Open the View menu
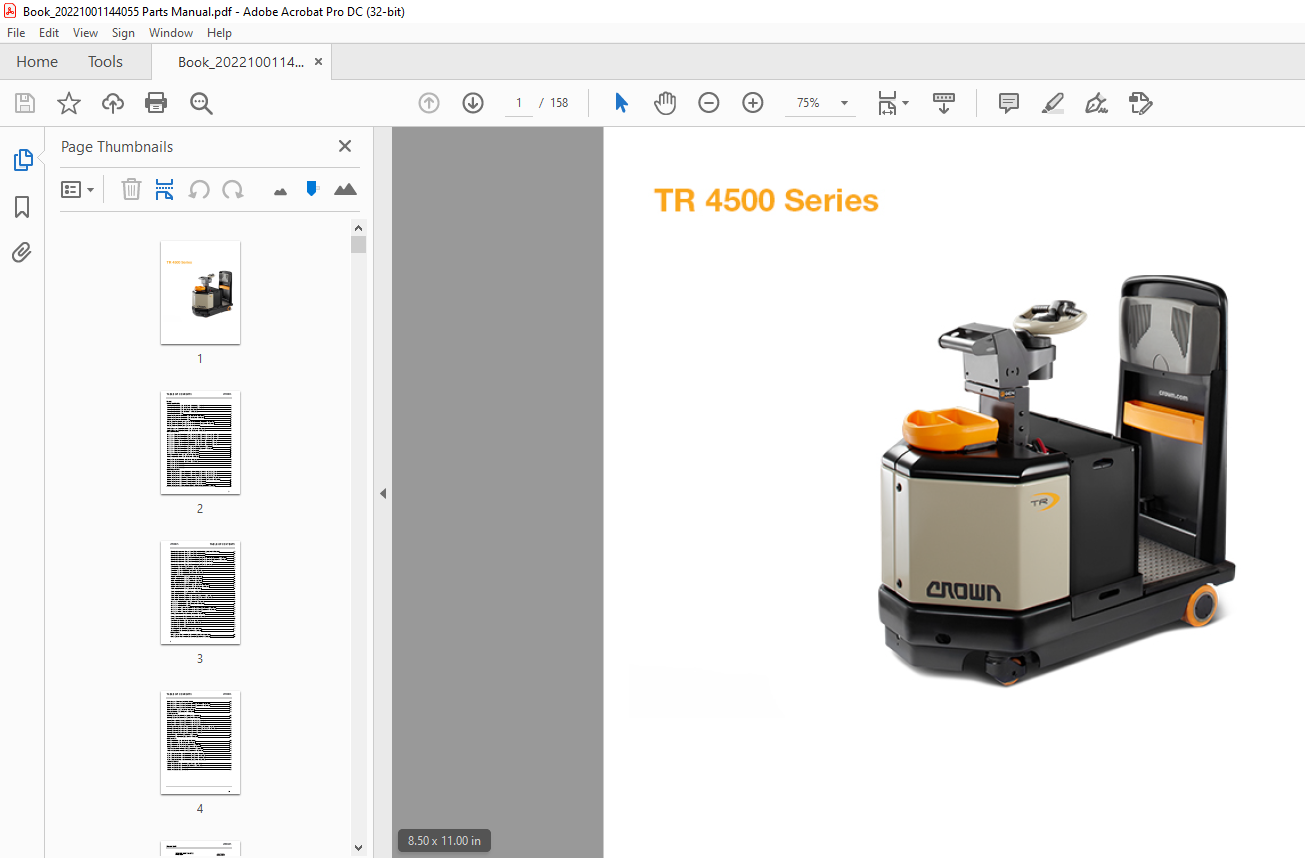 click(x=85, y=33)
